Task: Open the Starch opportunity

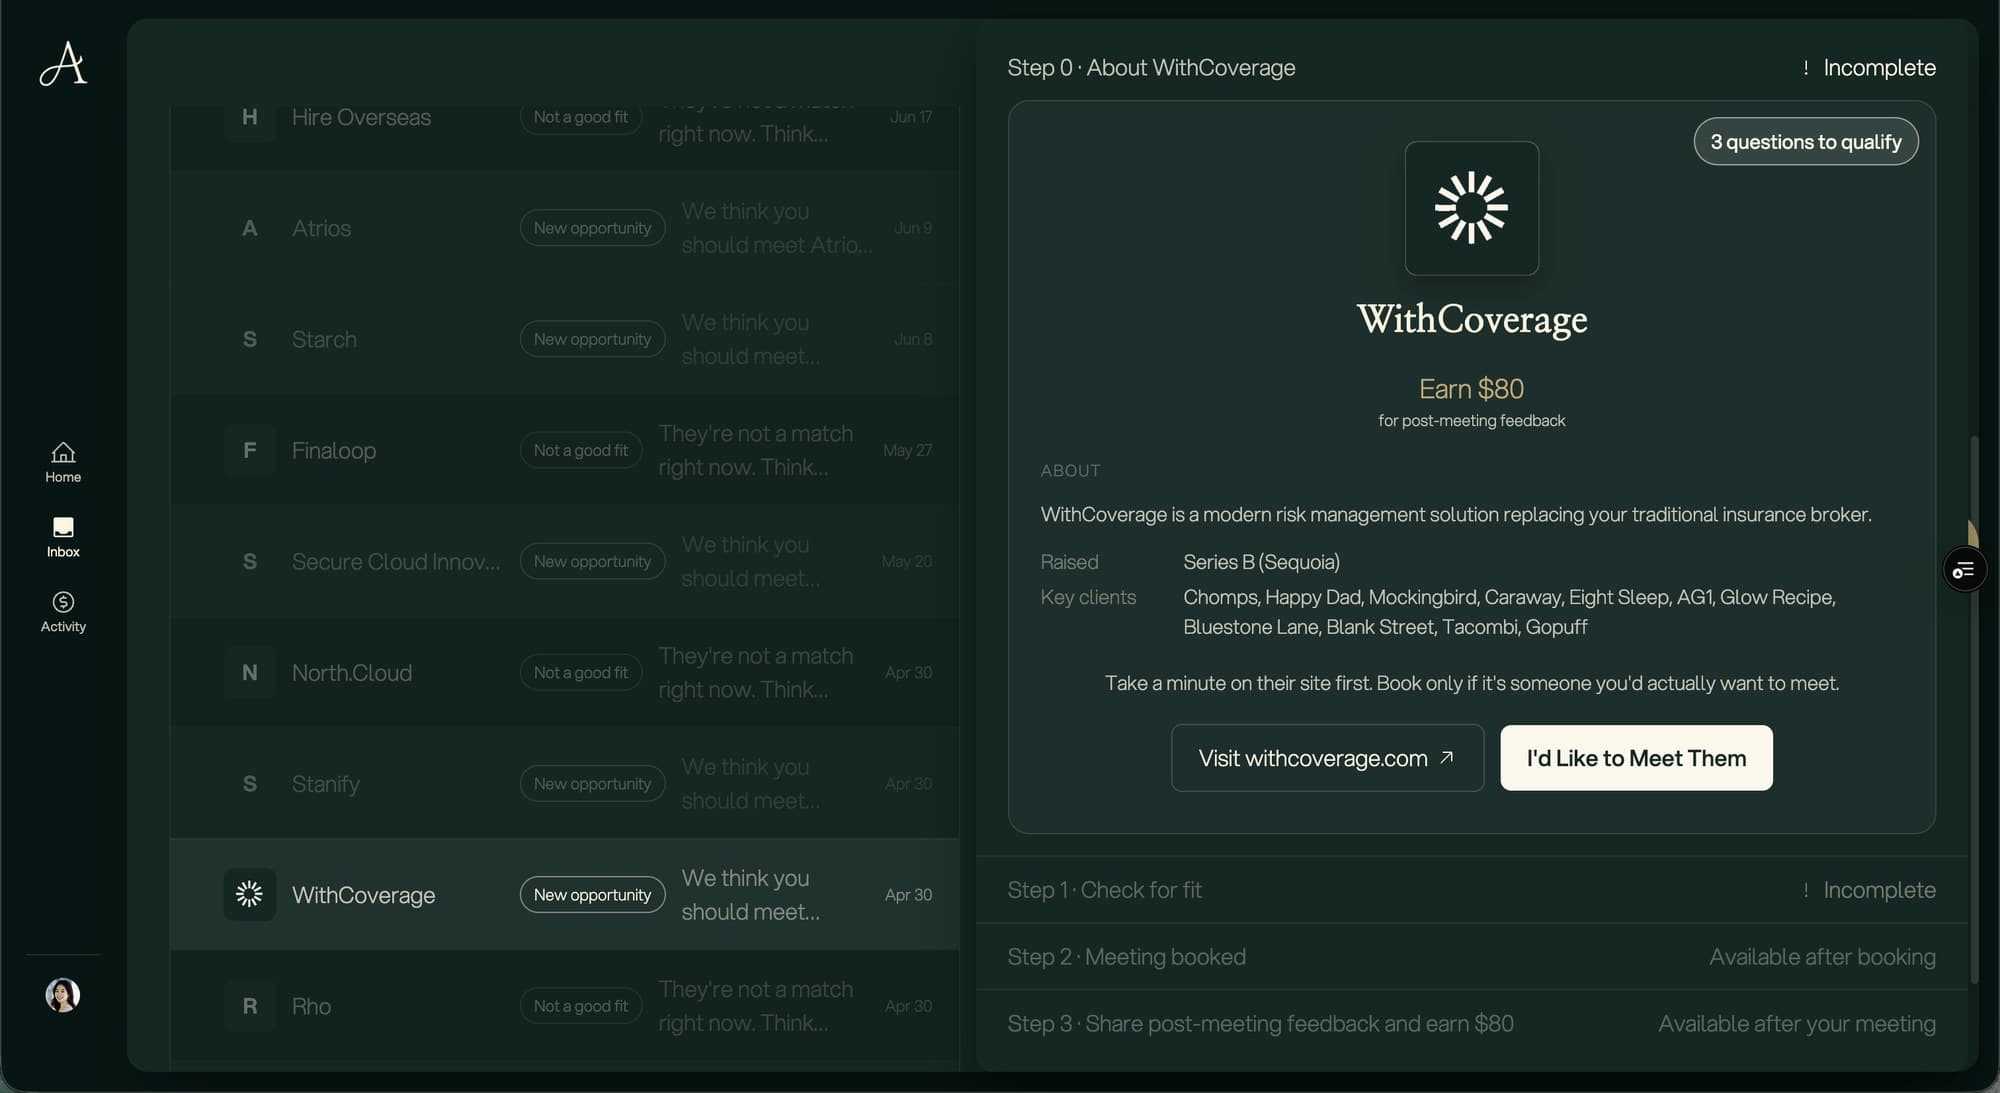Action: 565,339
